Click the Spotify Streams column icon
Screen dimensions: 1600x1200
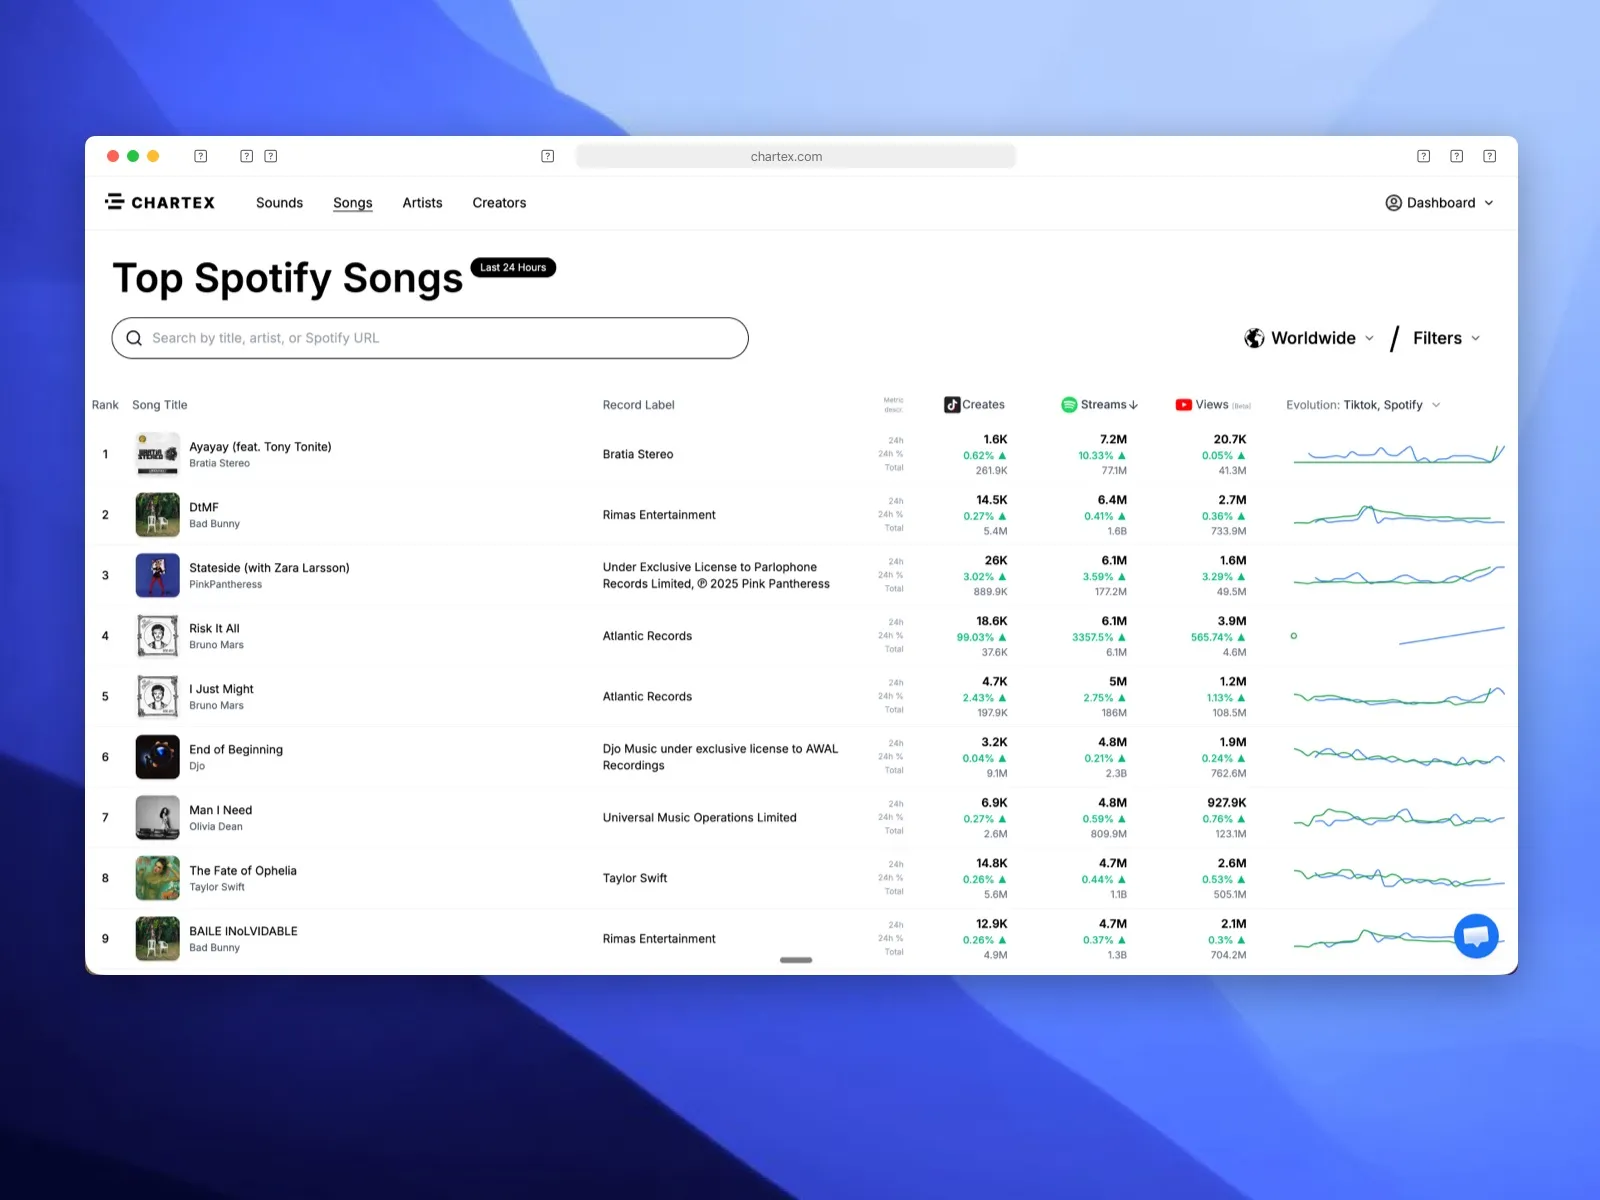point(1069,405)
